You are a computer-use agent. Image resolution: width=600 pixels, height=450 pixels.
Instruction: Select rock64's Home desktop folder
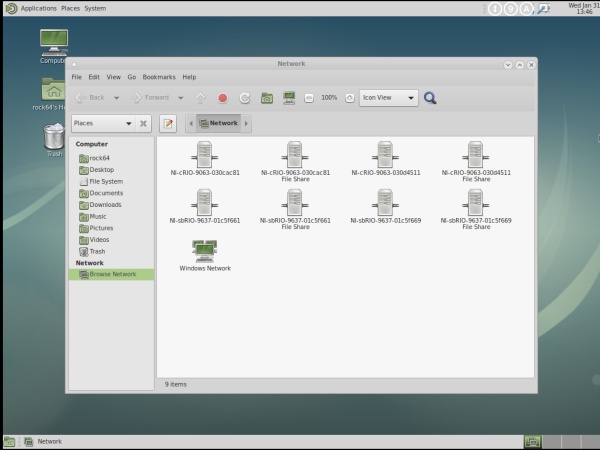(x=51, y=94)
